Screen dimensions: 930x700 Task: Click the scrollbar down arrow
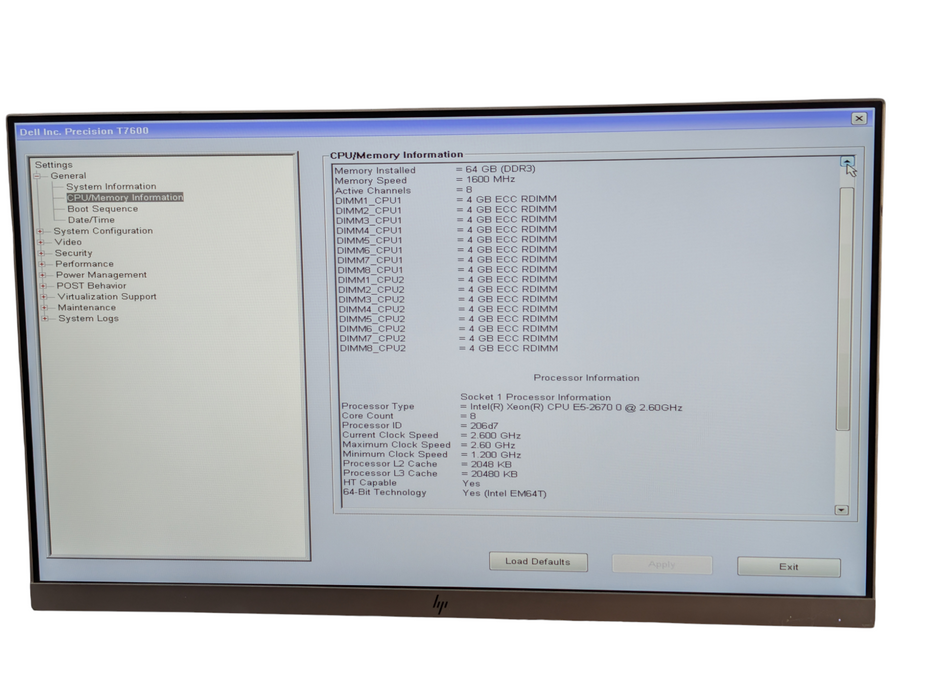[842, 510]
